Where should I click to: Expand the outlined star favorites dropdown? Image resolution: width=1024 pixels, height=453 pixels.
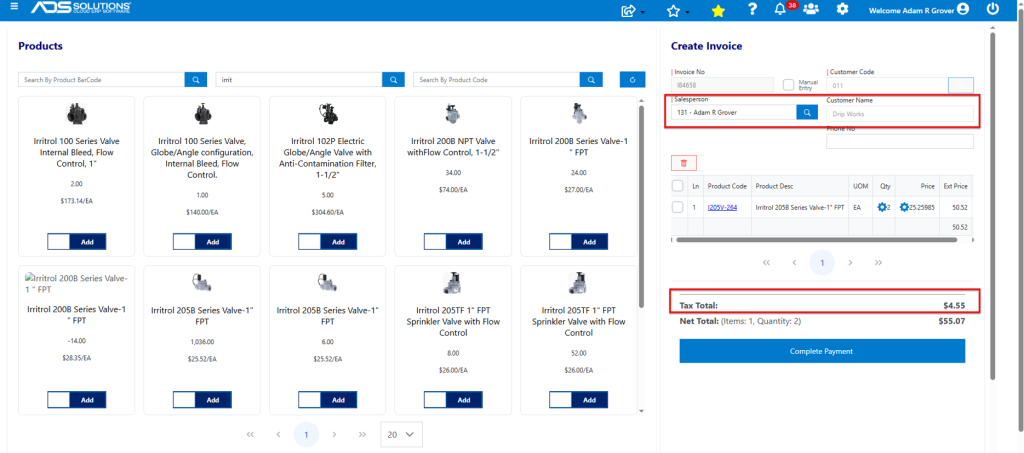click(678, 10)
